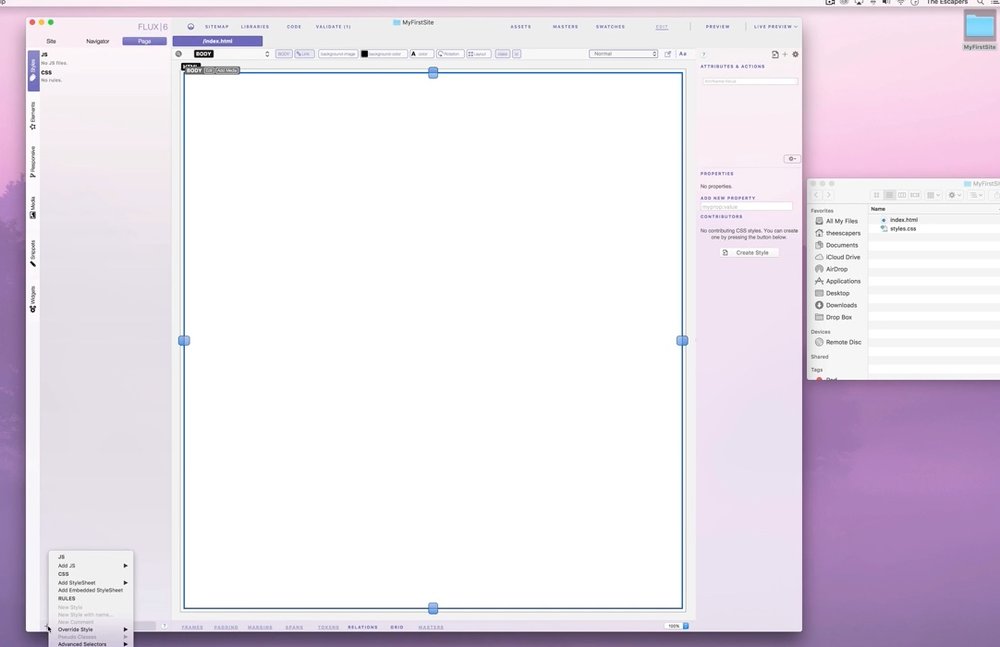Expand Add StyleSheet submenu
This screenshot has height=647, width=1000.
pos(92,583)
